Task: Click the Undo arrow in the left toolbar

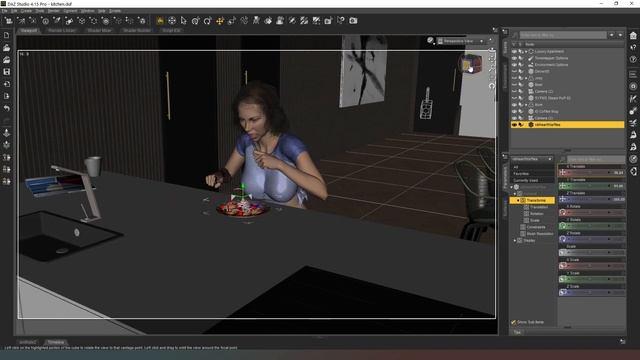Action: coord(7,108)
